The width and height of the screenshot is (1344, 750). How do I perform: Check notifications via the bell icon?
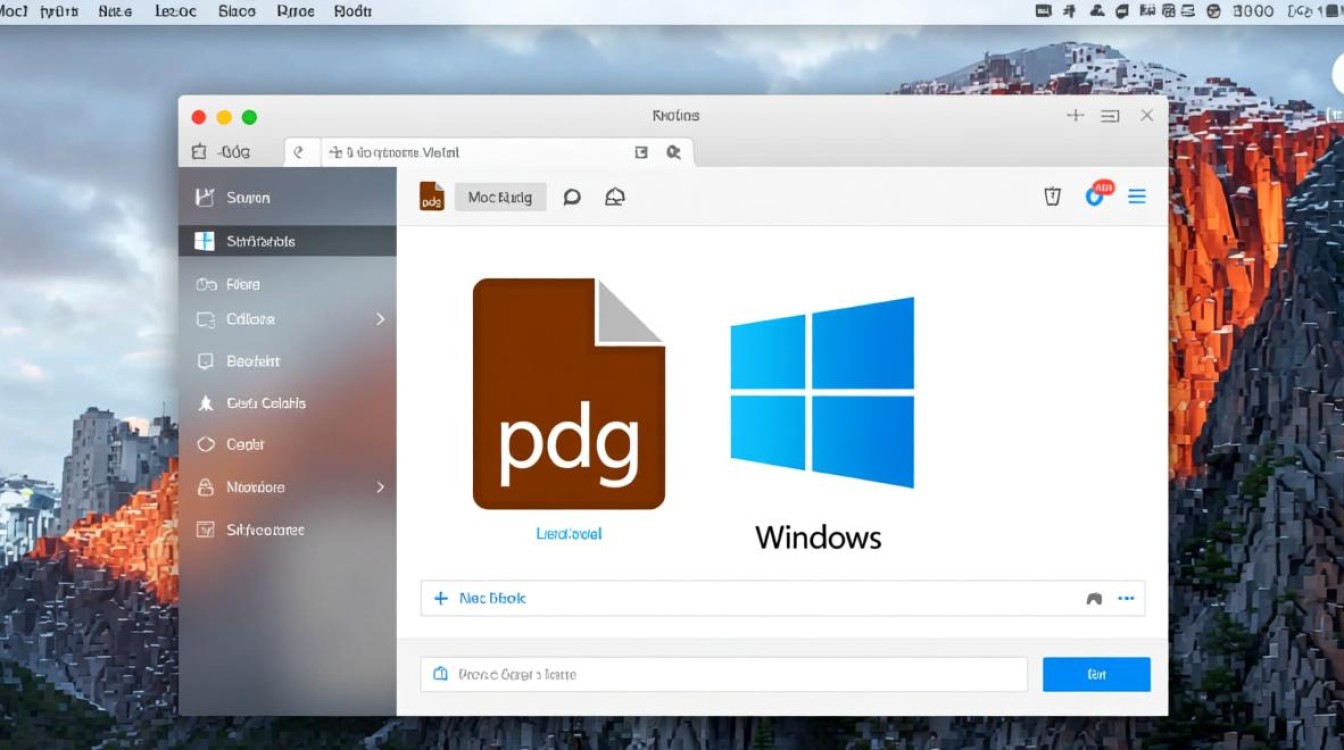click(x=615, y=197)
